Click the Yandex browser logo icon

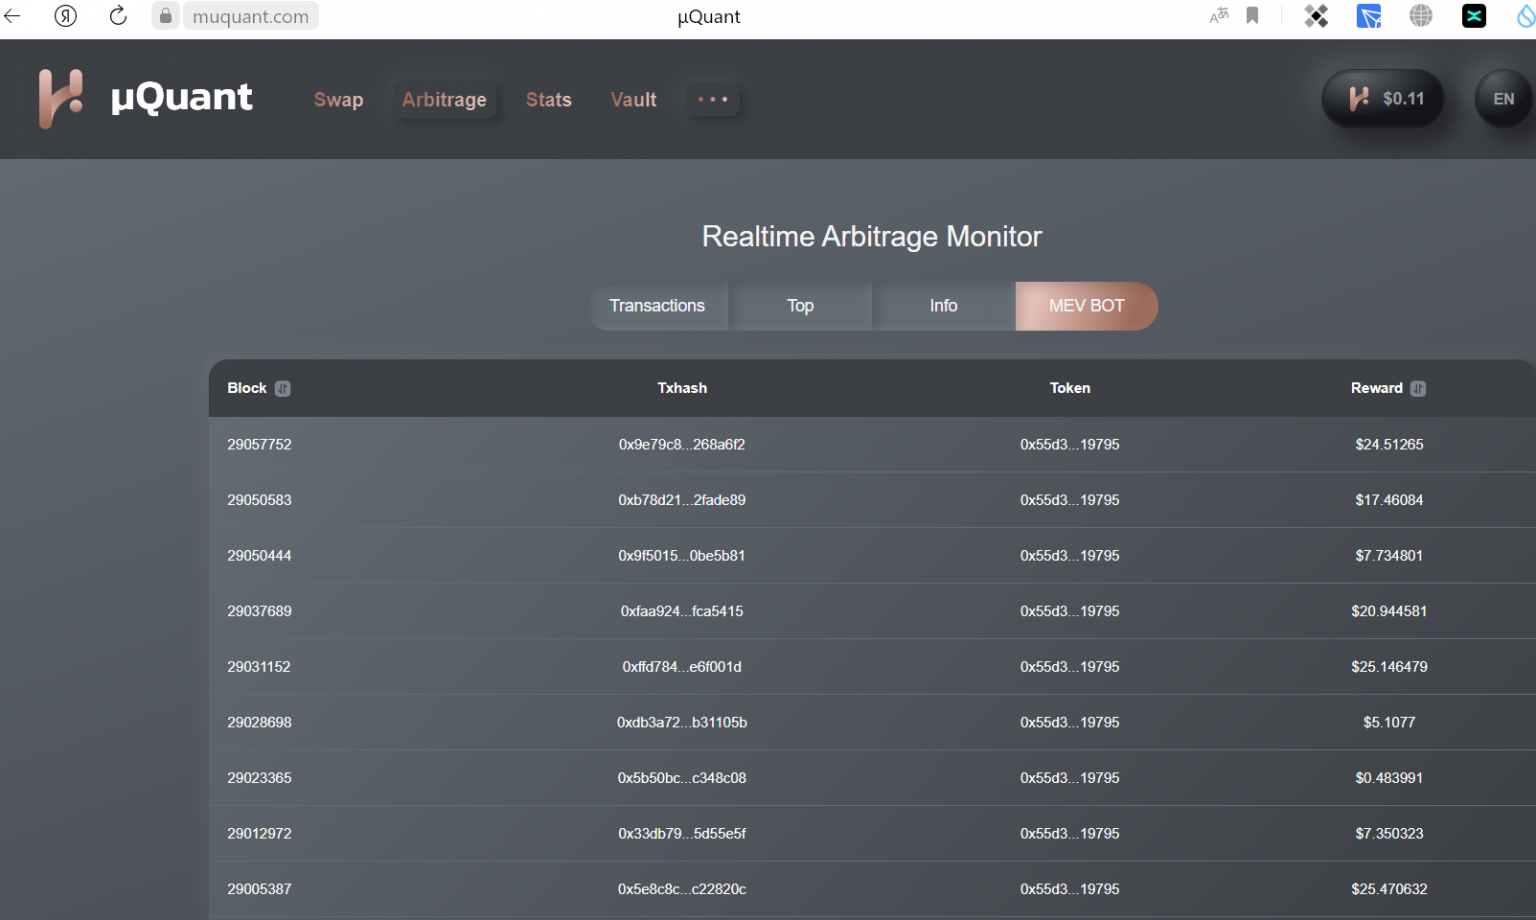click(x=66, y=16)
